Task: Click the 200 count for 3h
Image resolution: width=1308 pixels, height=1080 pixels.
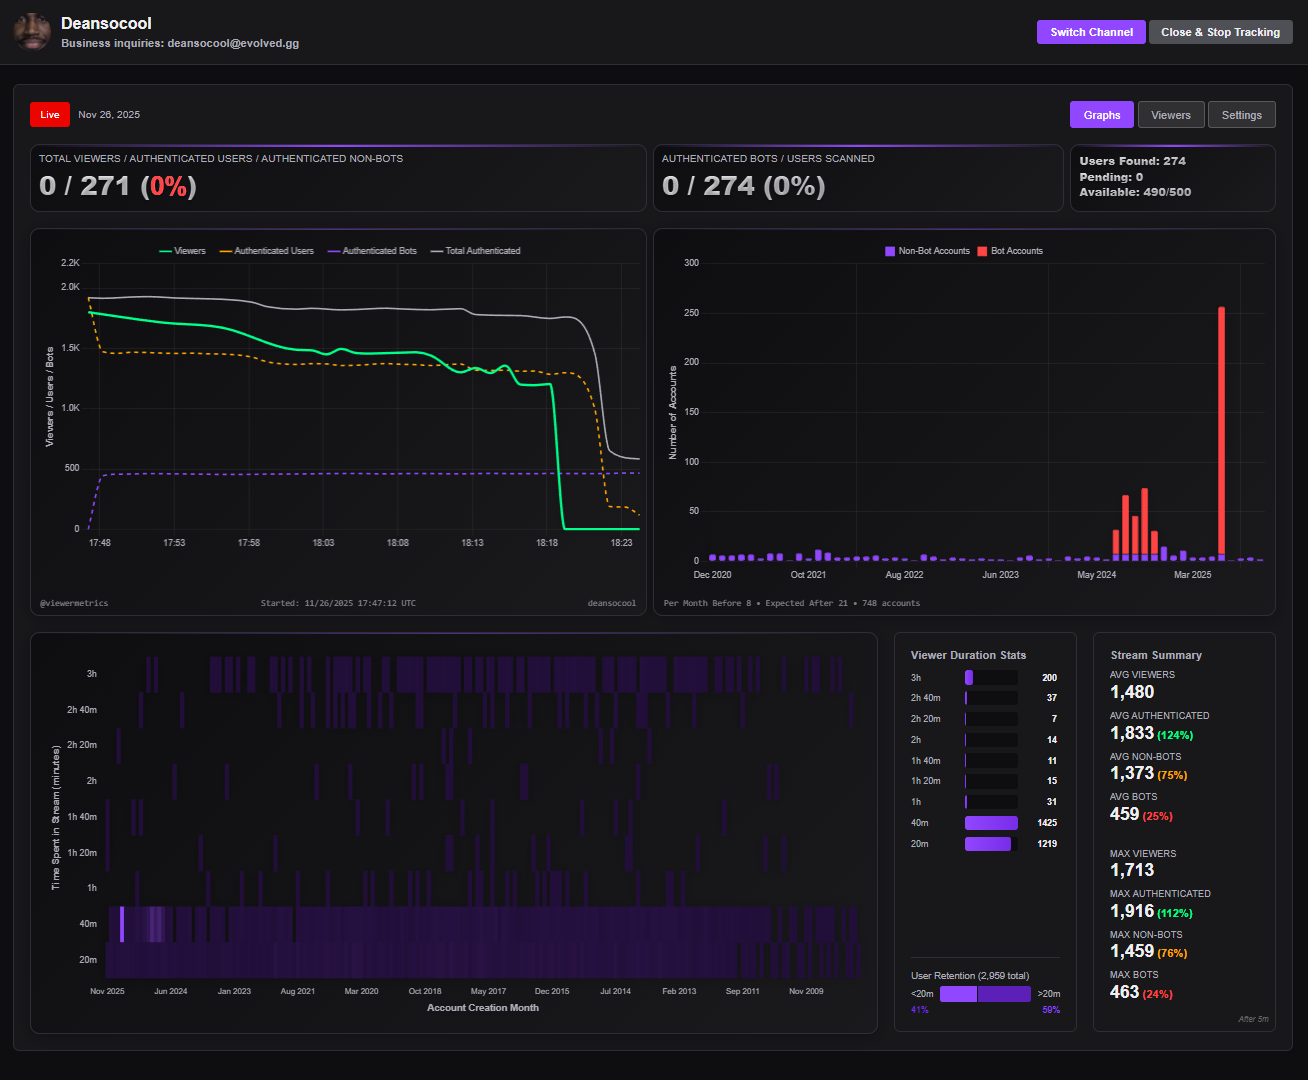Action: click(x=1049, y=678)
